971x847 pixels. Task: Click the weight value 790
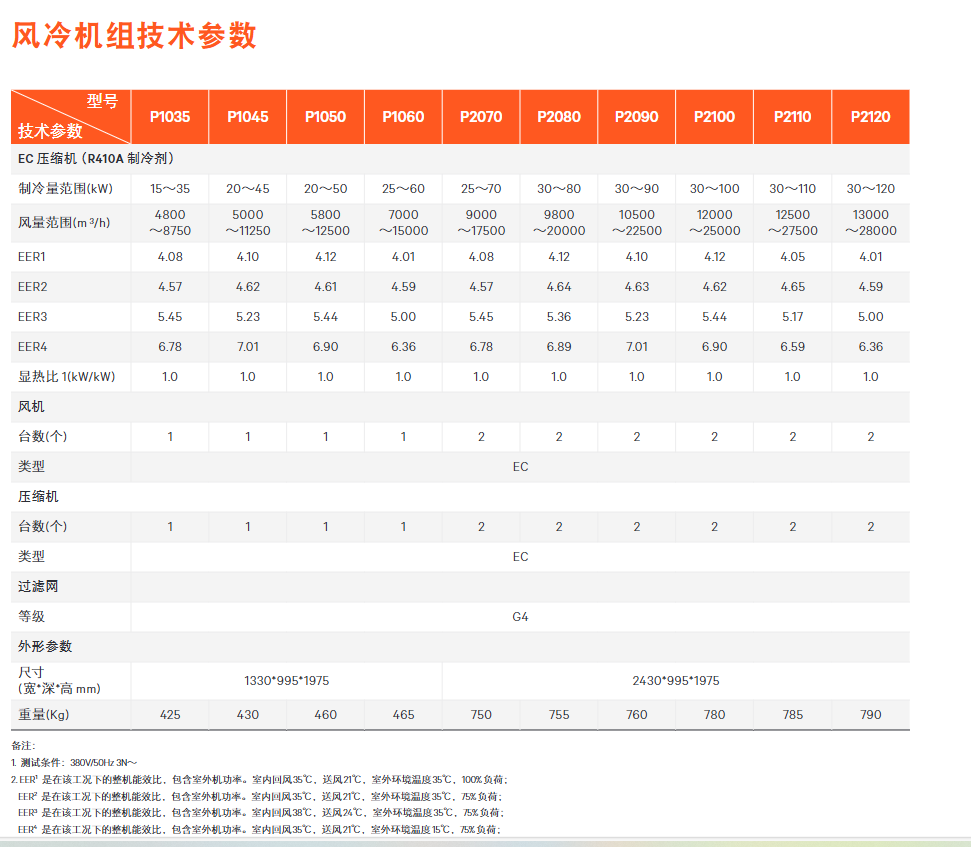click(870, 715)
